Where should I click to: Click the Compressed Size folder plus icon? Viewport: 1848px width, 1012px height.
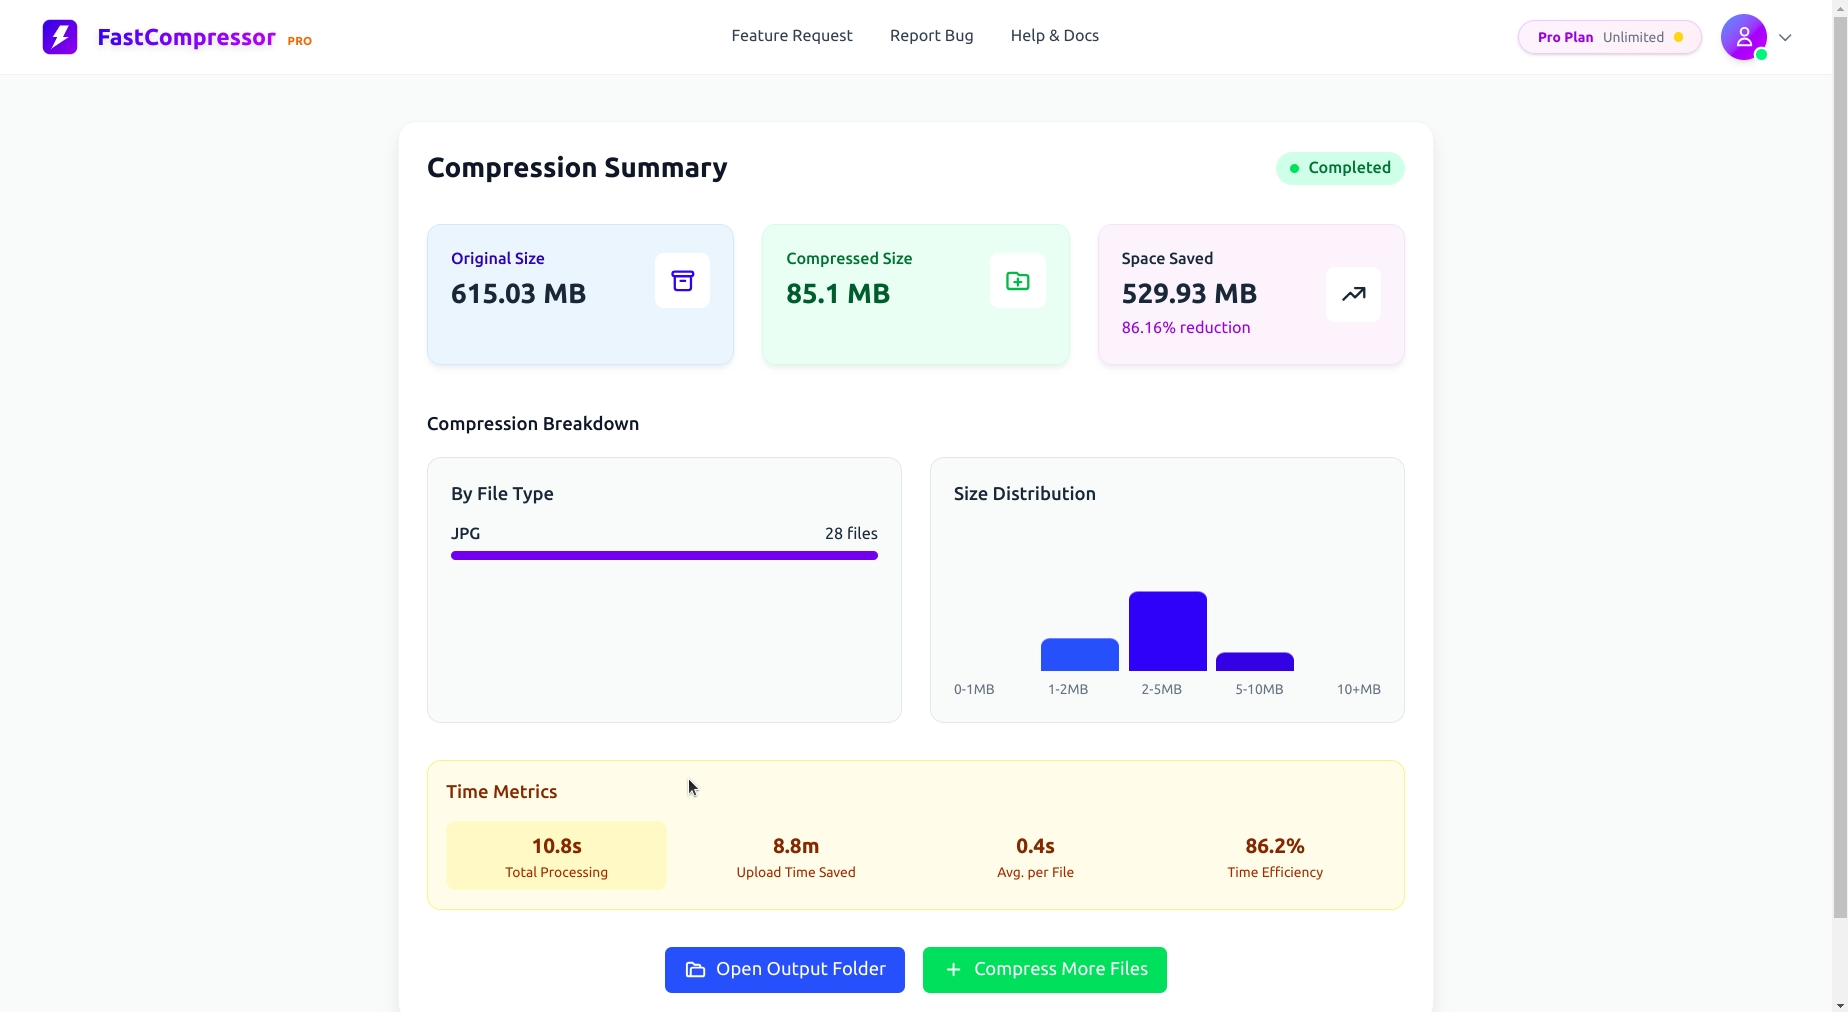(1018, 281)
